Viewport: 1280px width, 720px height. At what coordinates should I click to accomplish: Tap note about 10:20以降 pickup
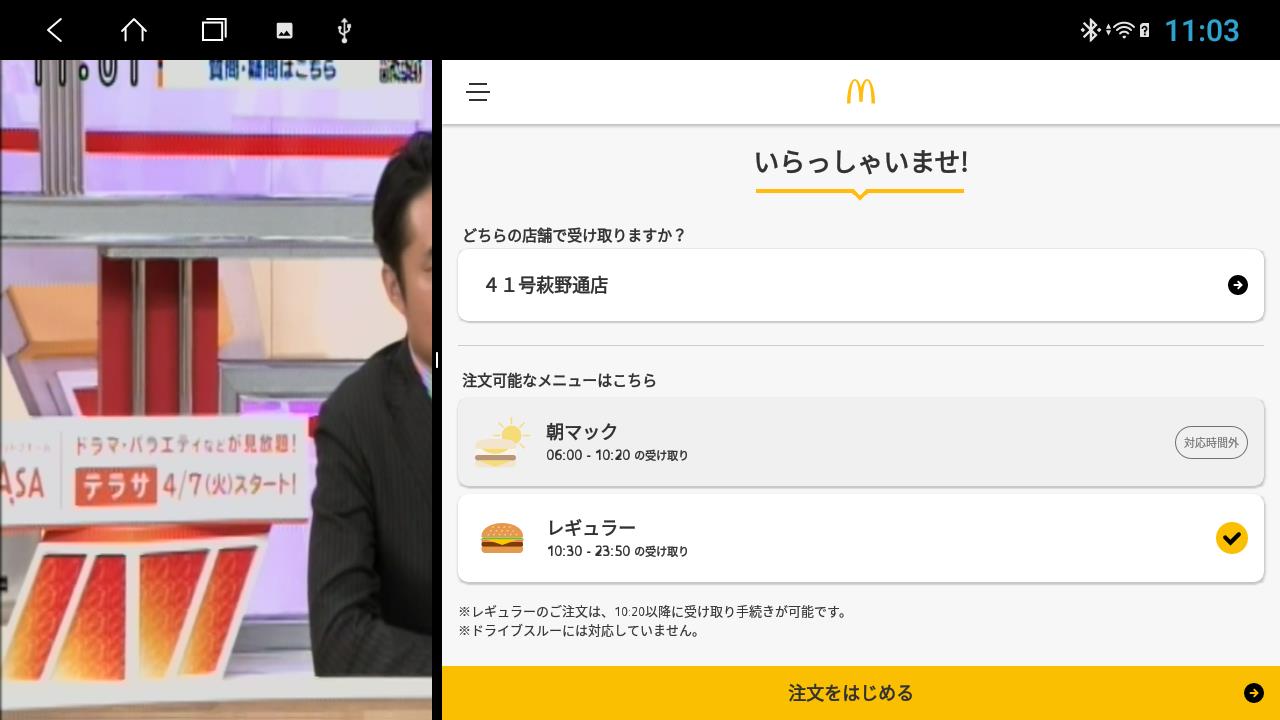coord(654,612)
